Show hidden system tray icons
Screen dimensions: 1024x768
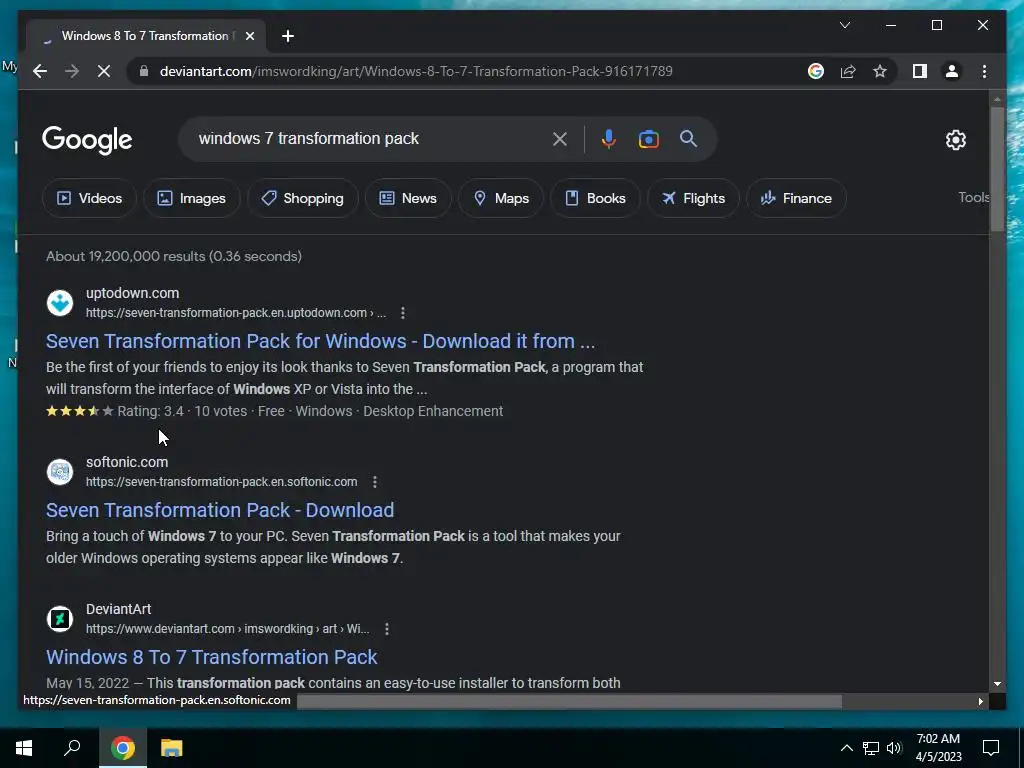[x=846, y=748]
